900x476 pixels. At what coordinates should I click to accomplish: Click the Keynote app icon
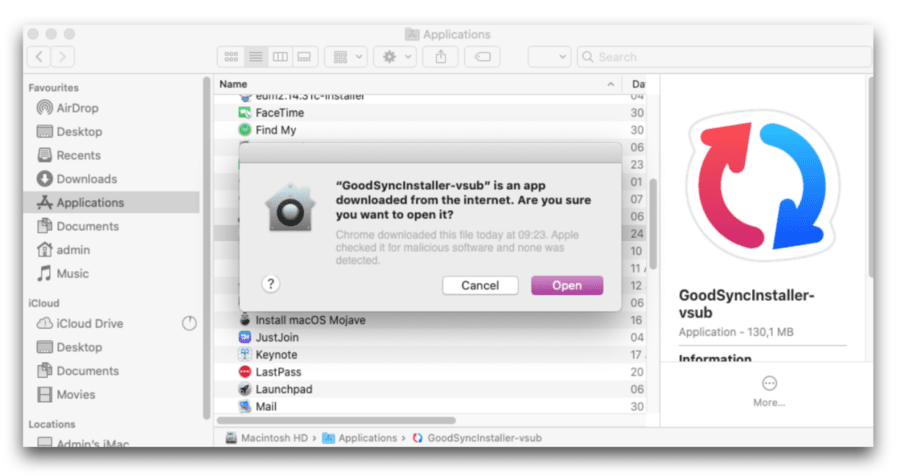pos(245,354)
